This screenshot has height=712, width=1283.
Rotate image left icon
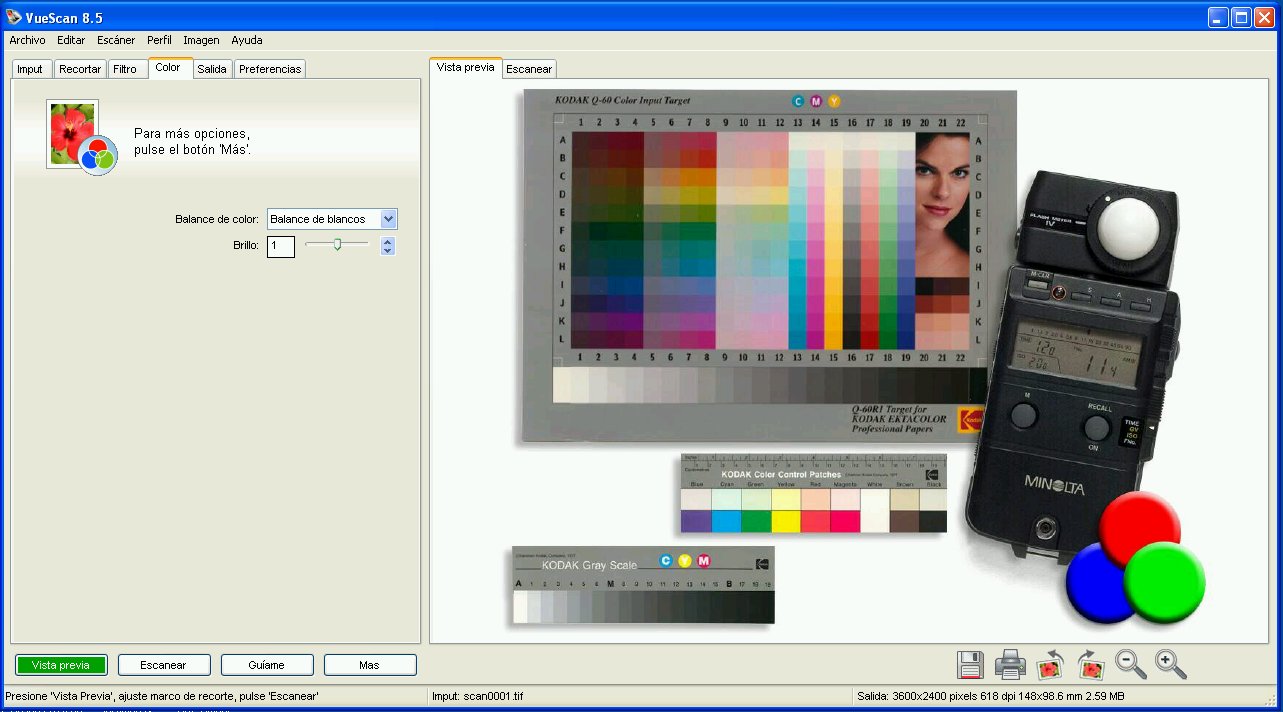pyautogui.click(x=1051, y=664)
